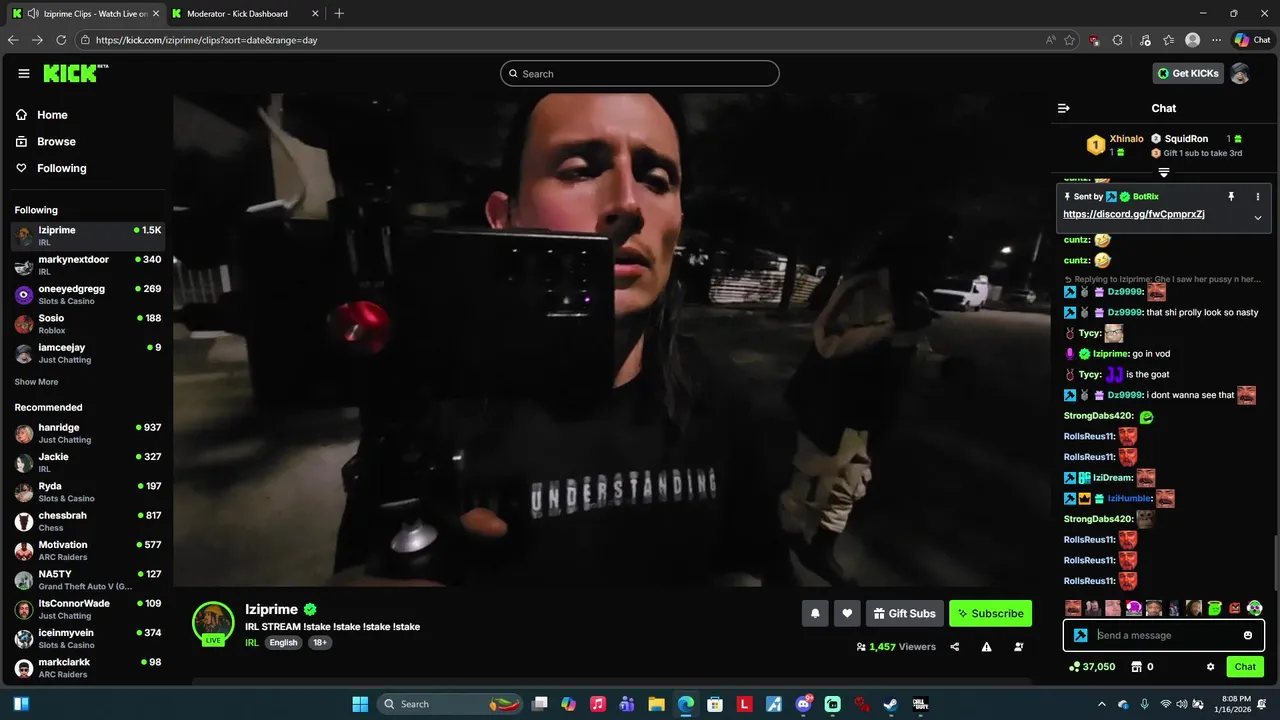Image resolution: width=1280 pixels, height=720 pixels.
Task: Click the KICK logo
Action: tap(75, 73)
